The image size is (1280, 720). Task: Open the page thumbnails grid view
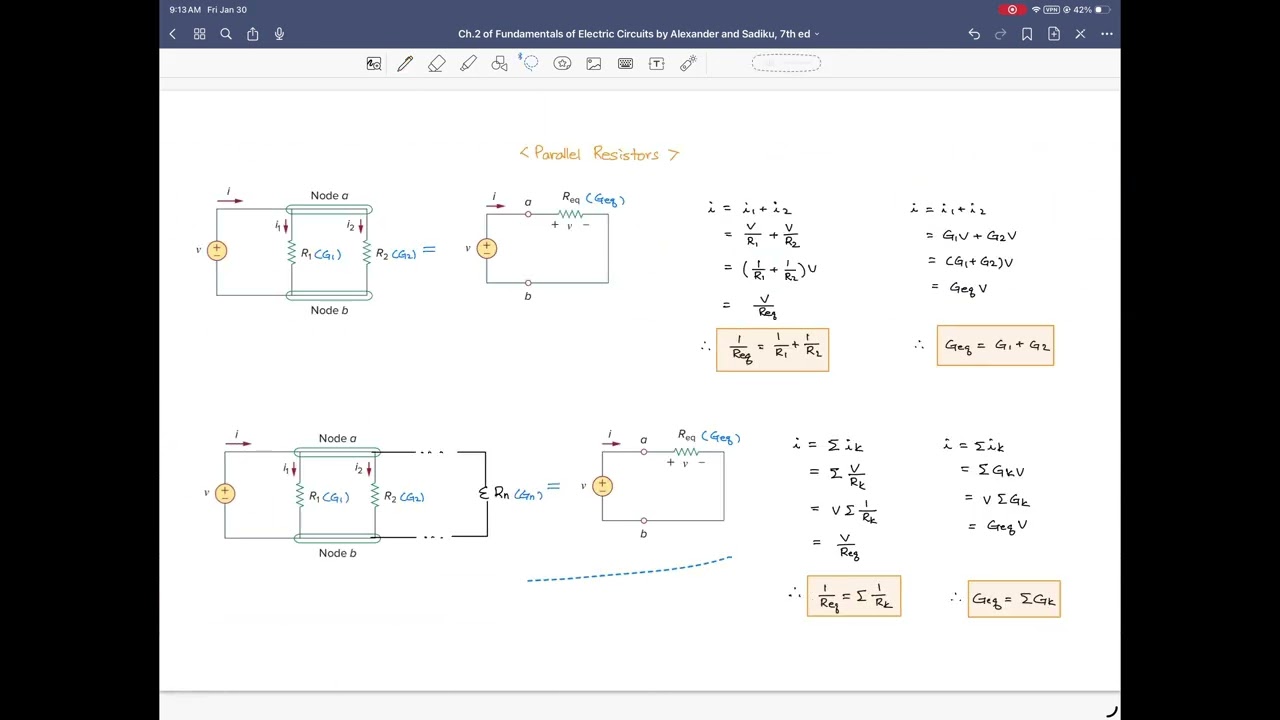(x=199, y=34)
